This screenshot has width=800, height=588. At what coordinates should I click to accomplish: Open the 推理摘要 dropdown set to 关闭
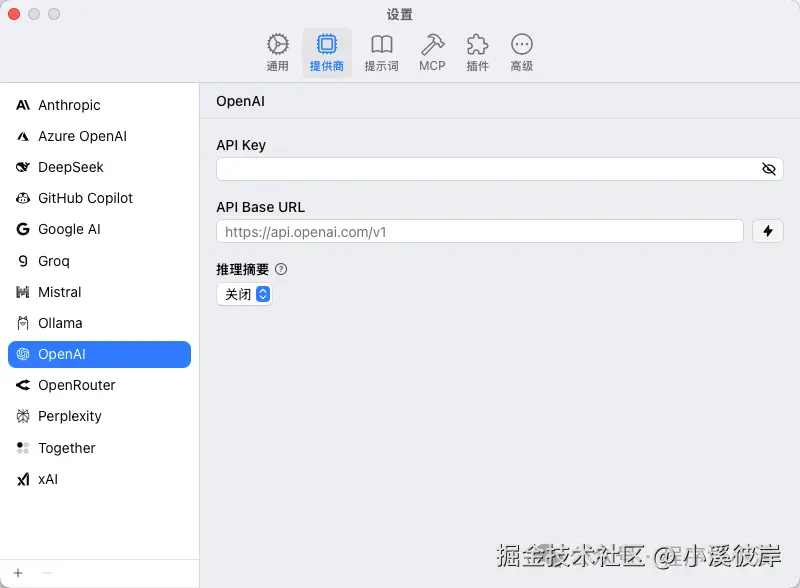[x=244, y=294]
